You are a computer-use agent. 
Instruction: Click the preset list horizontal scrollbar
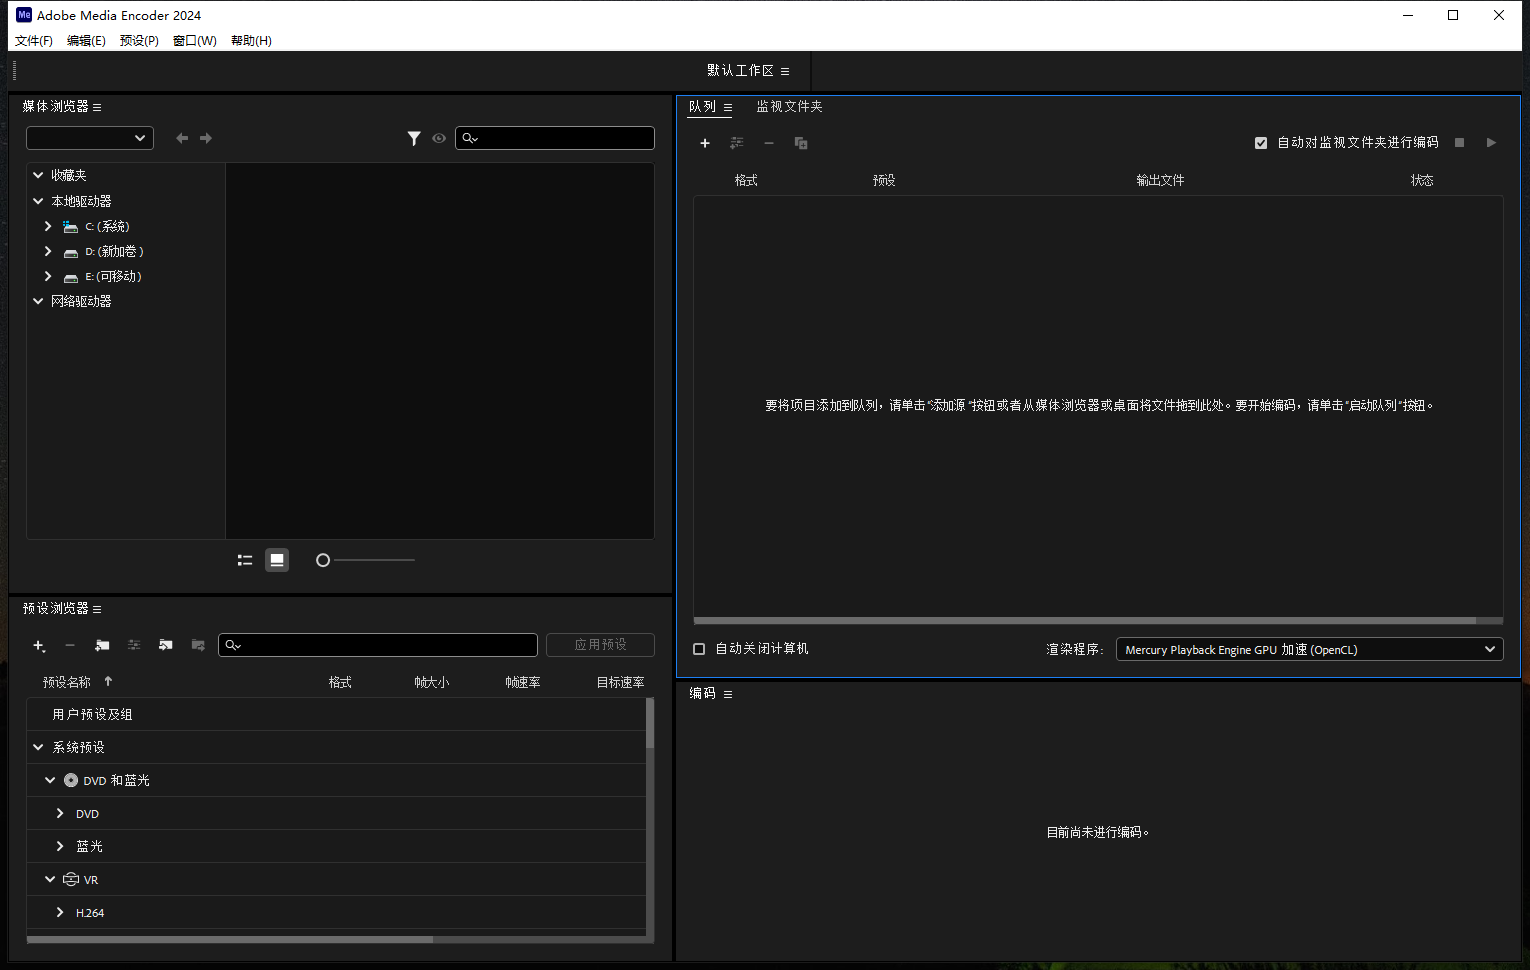pos(230,939)
